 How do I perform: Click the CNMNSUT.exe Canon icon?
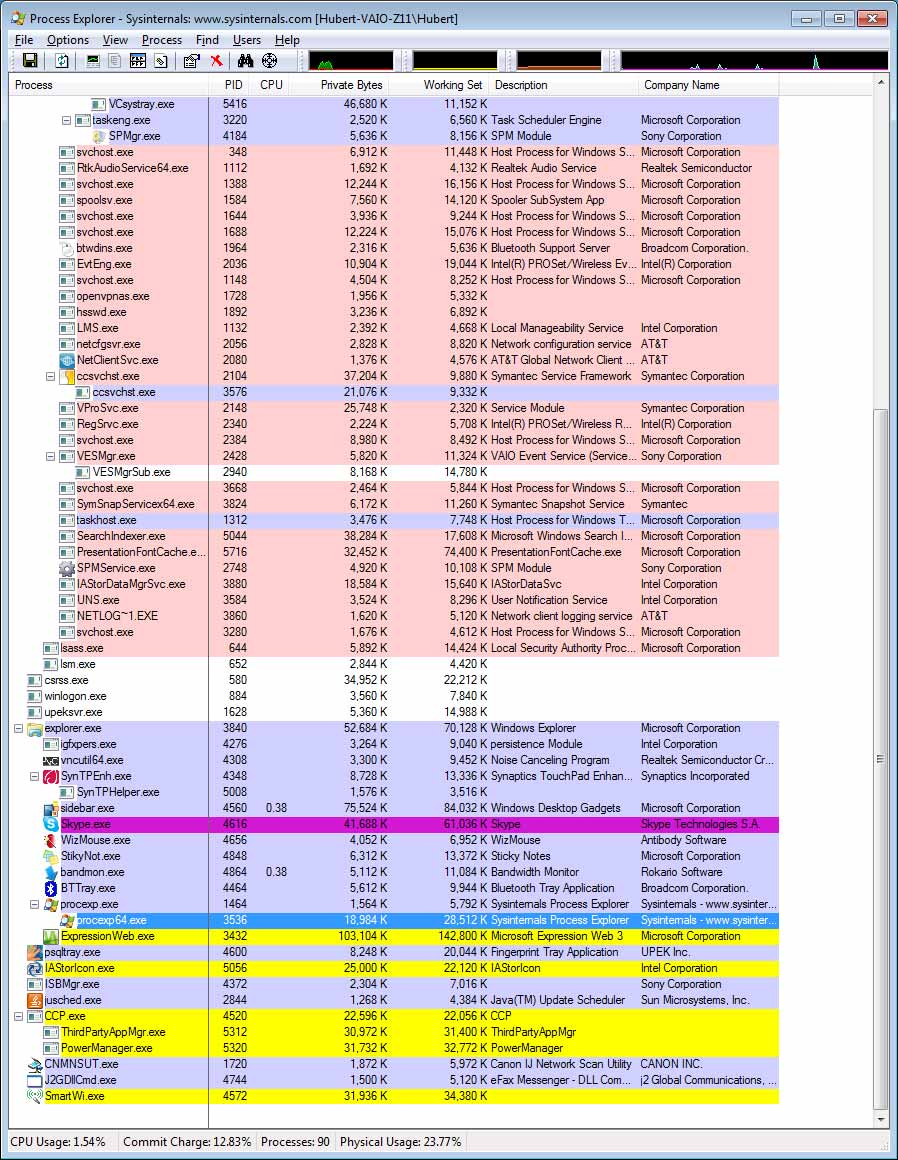[x=35, y=1064]
